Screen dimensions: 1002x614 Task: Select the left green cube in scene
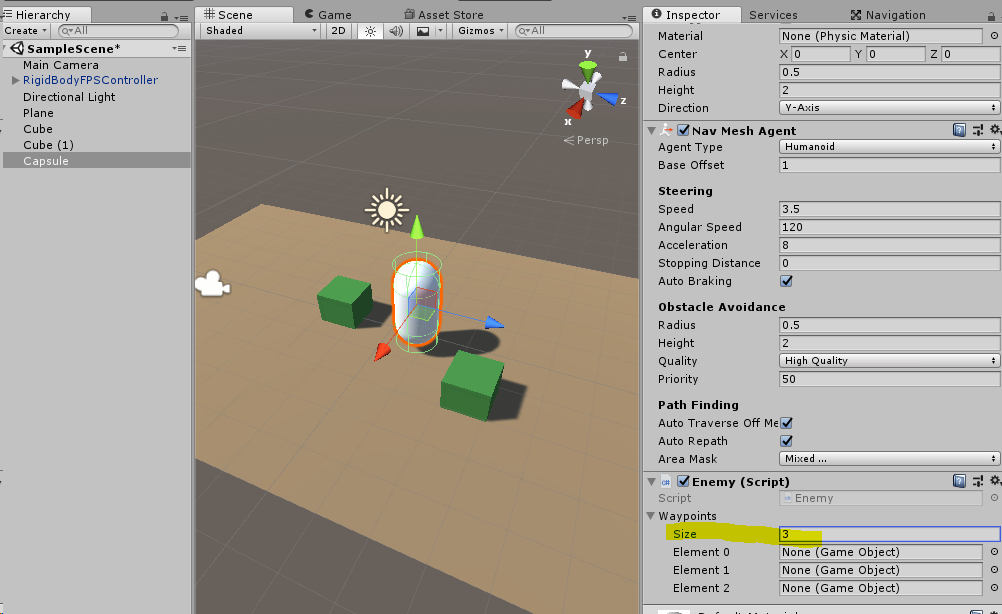(344, 302)
